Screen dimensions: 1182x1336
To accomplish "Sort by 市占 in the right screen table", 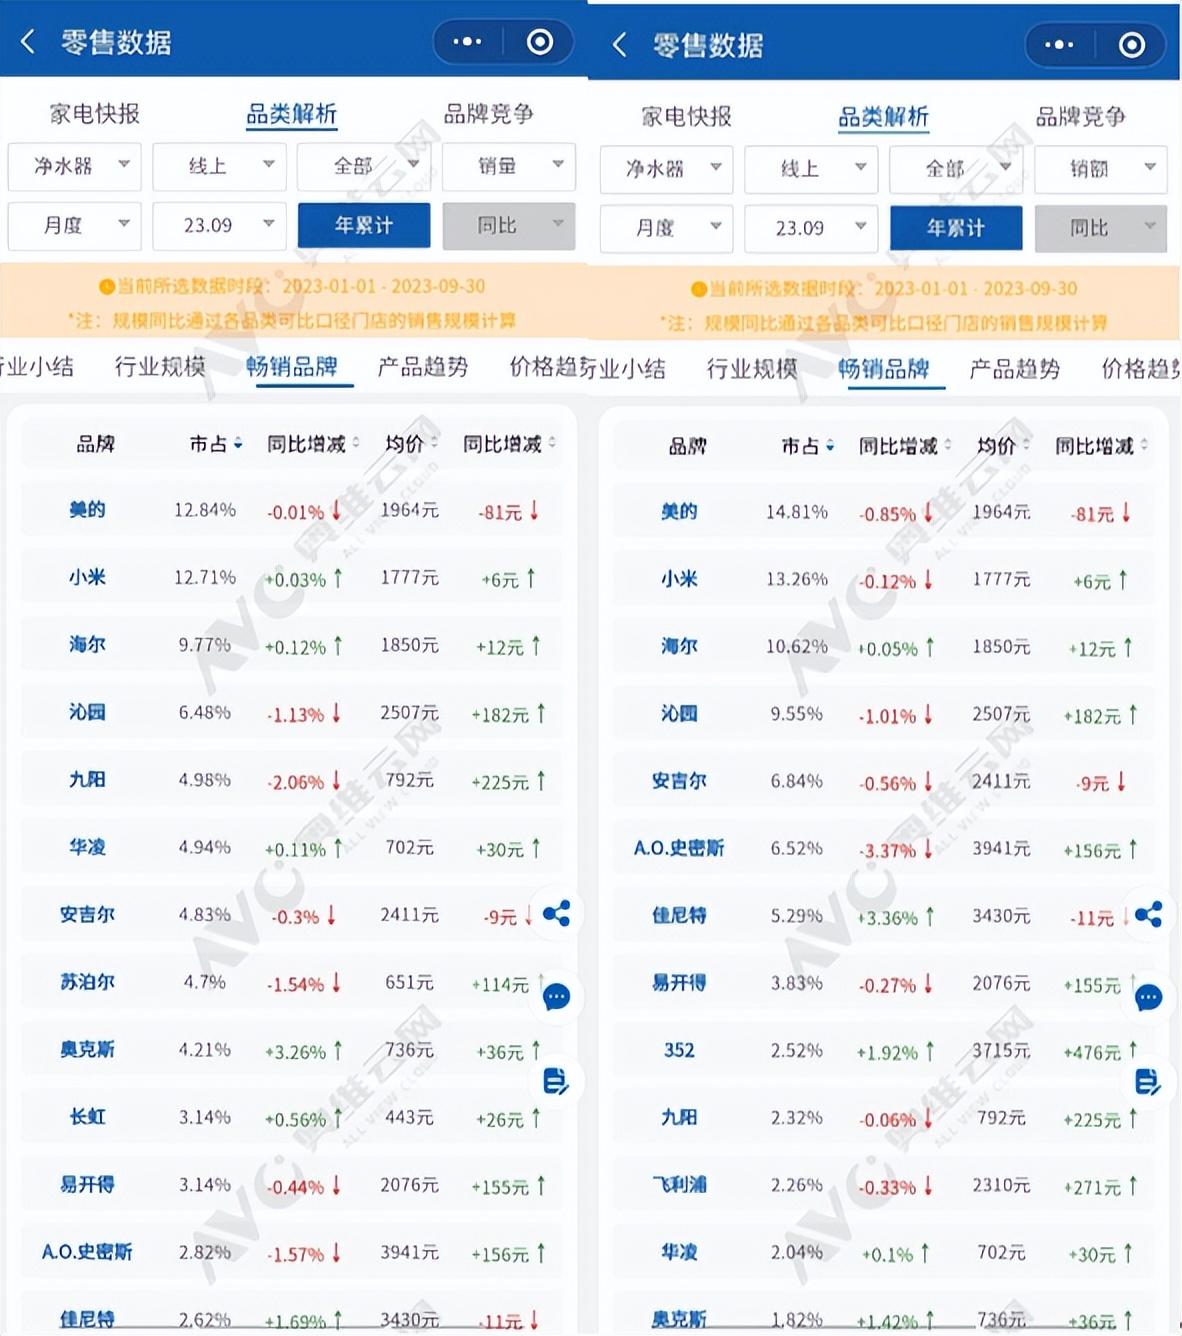I will click(808, 446).
